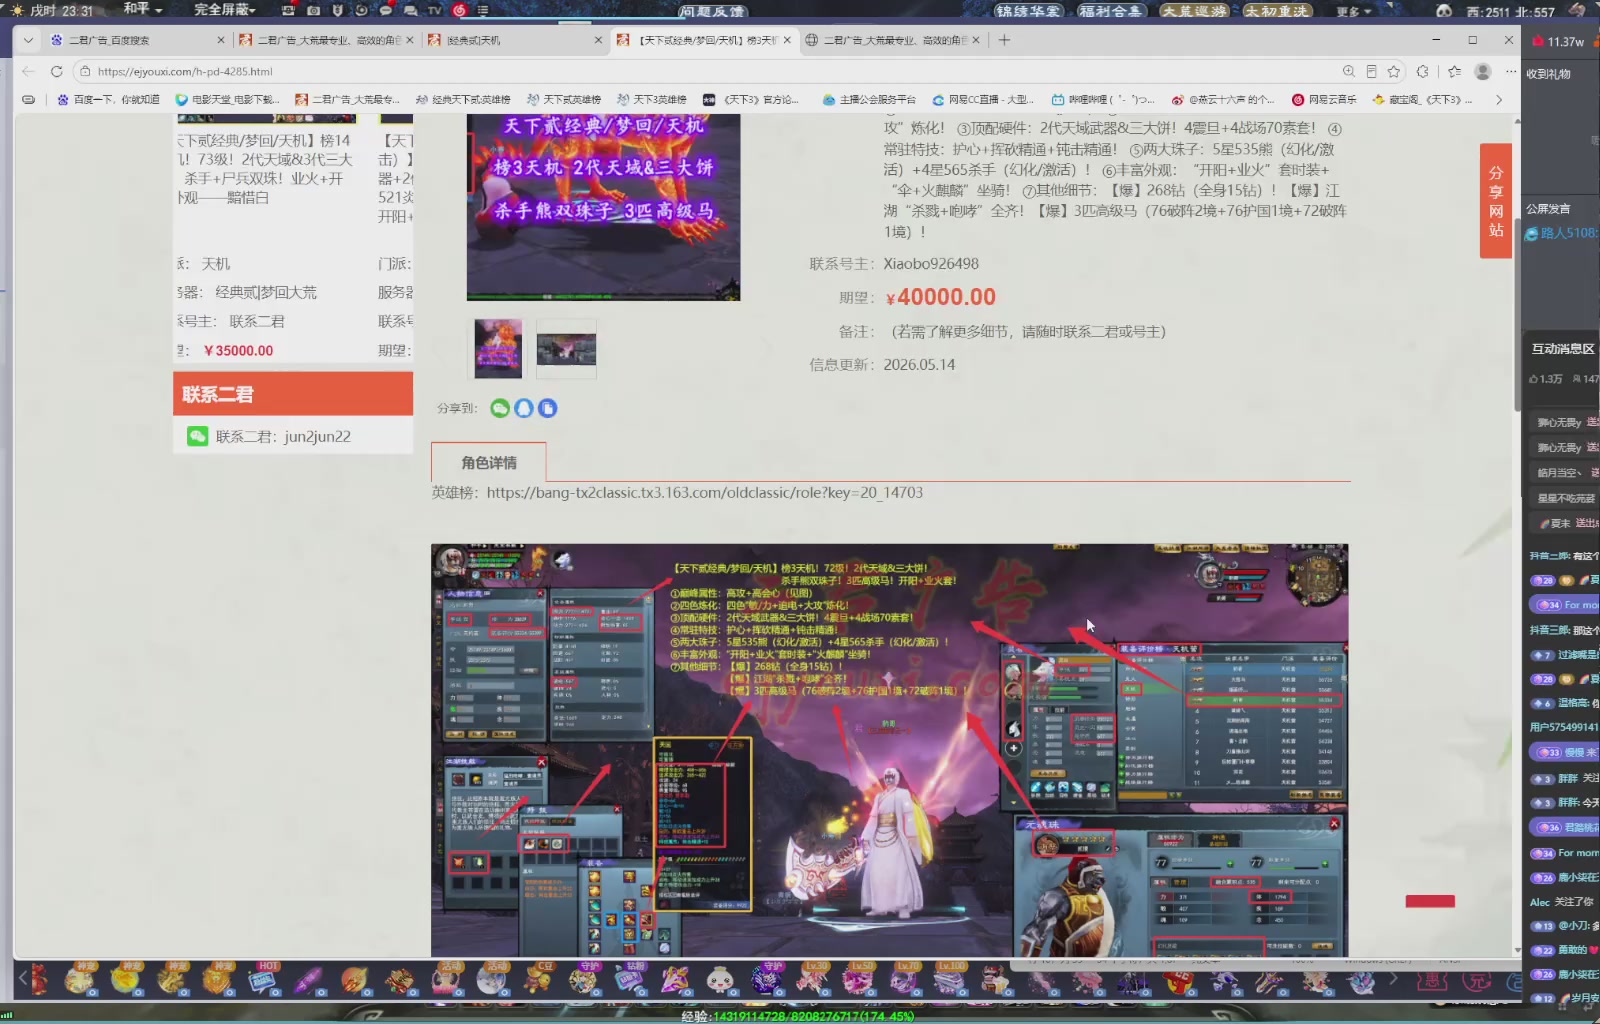
Task: Click the panda icon near coordinates display
Action: click(1444, 11)
